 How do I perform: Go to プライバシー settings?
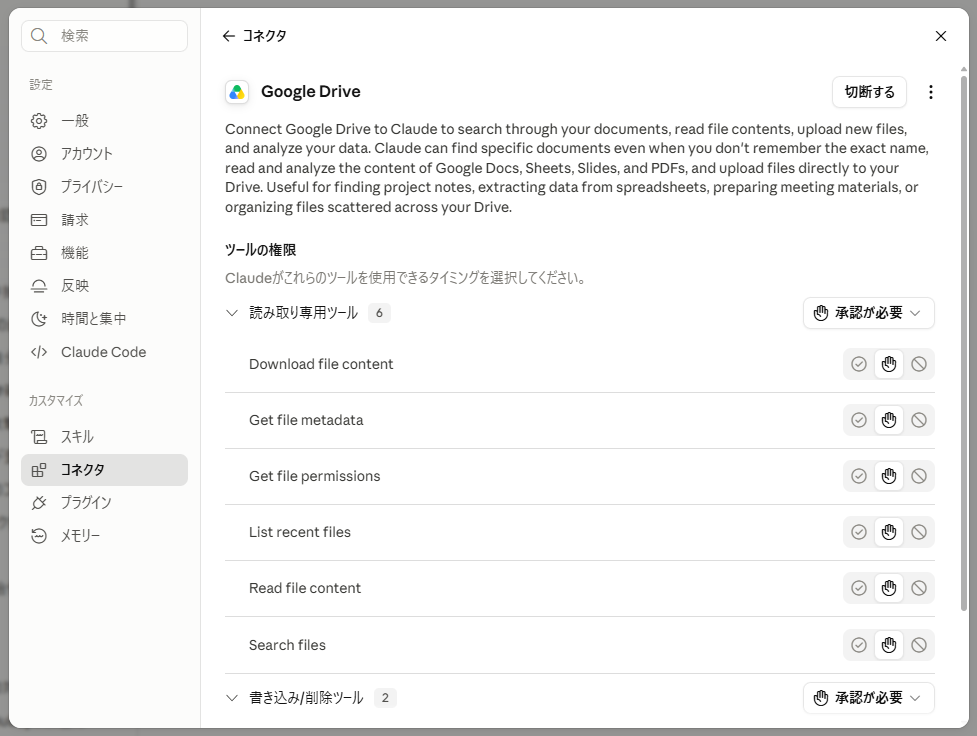click(104, 187)
